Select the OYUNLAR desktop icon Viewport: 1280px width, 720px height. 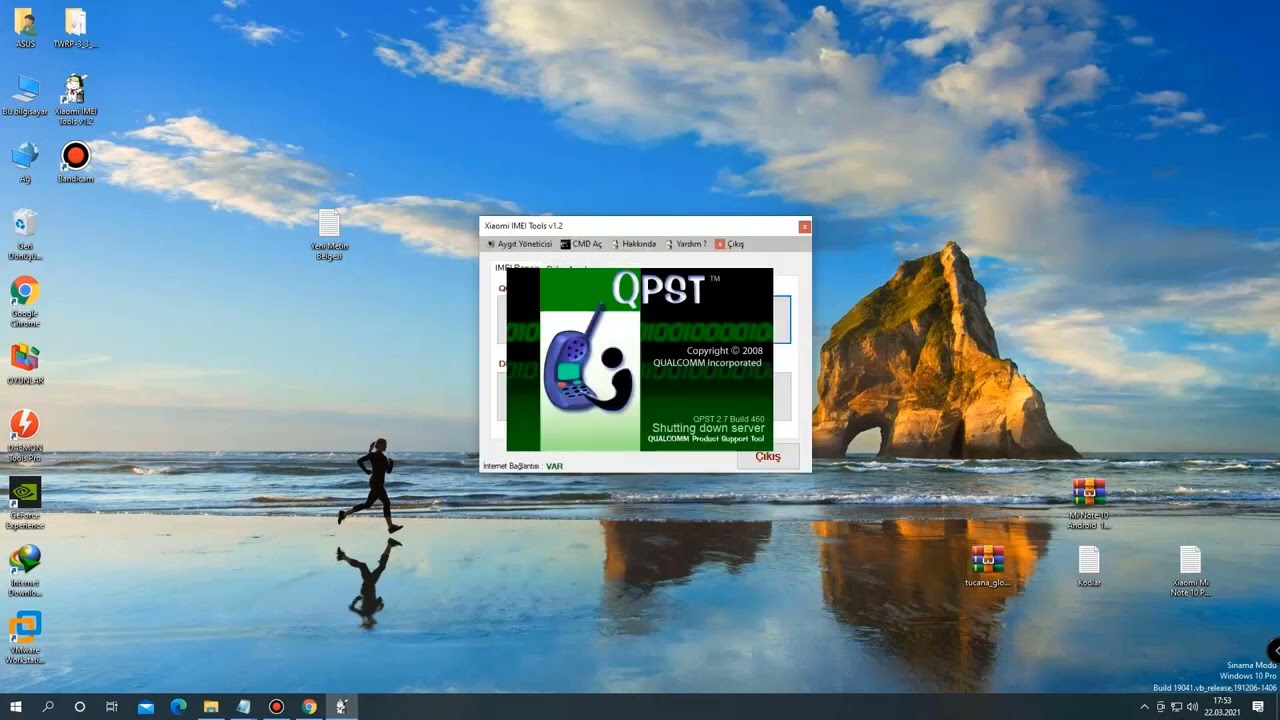point(25,364)
